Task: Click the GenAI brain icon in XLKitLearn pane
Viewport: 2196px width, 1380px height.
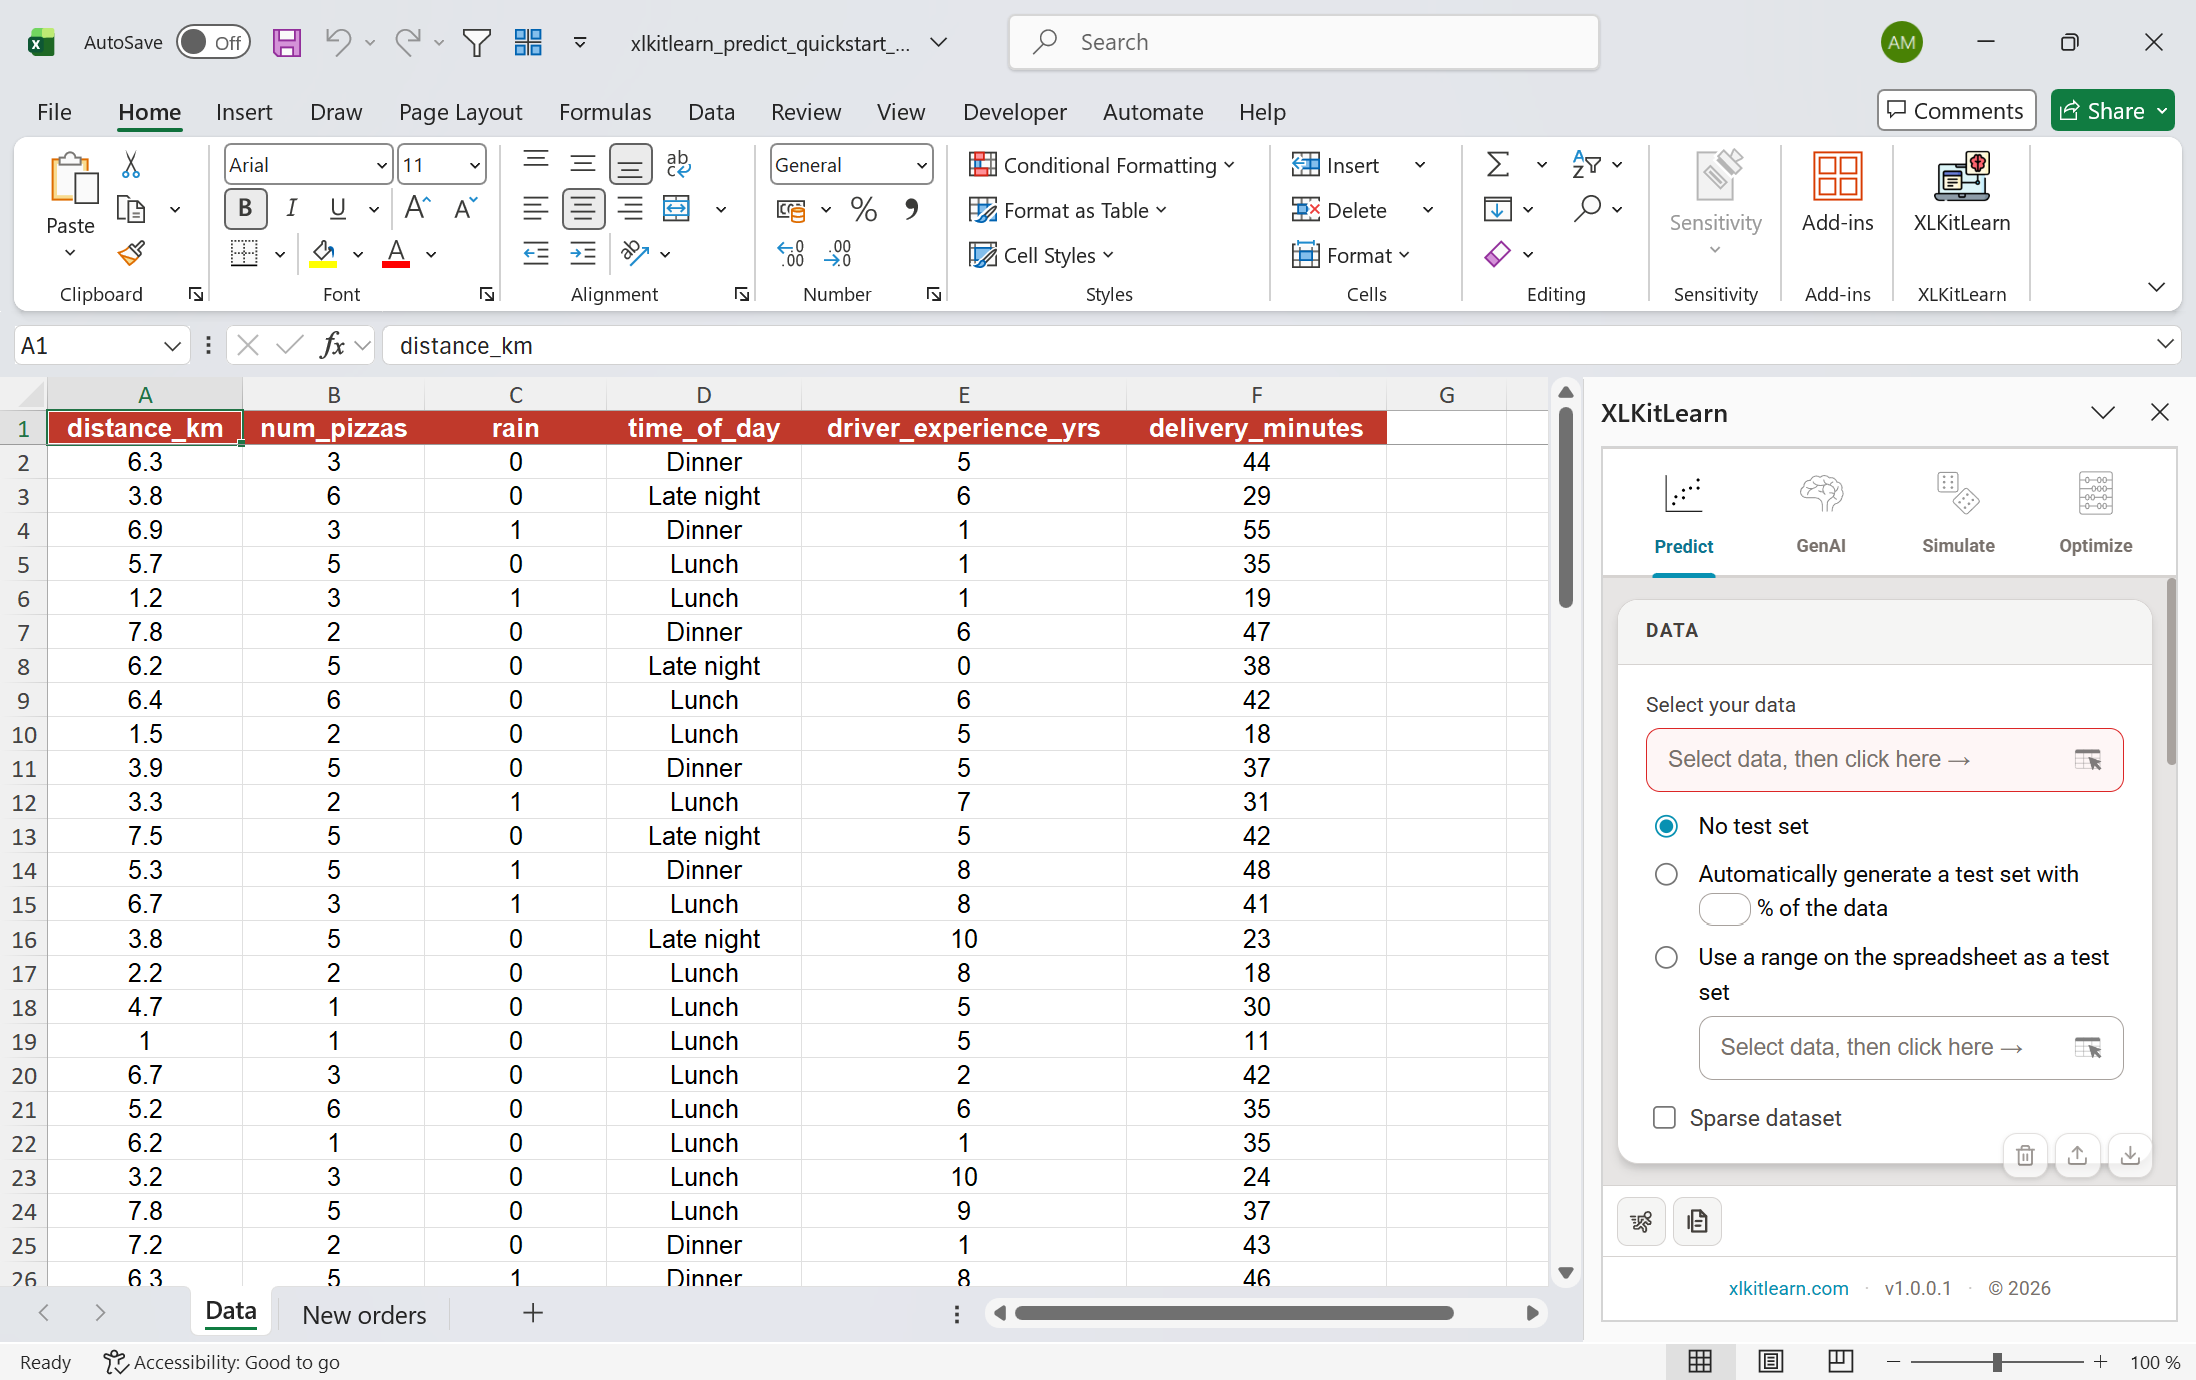Action: pos(1821,493)
